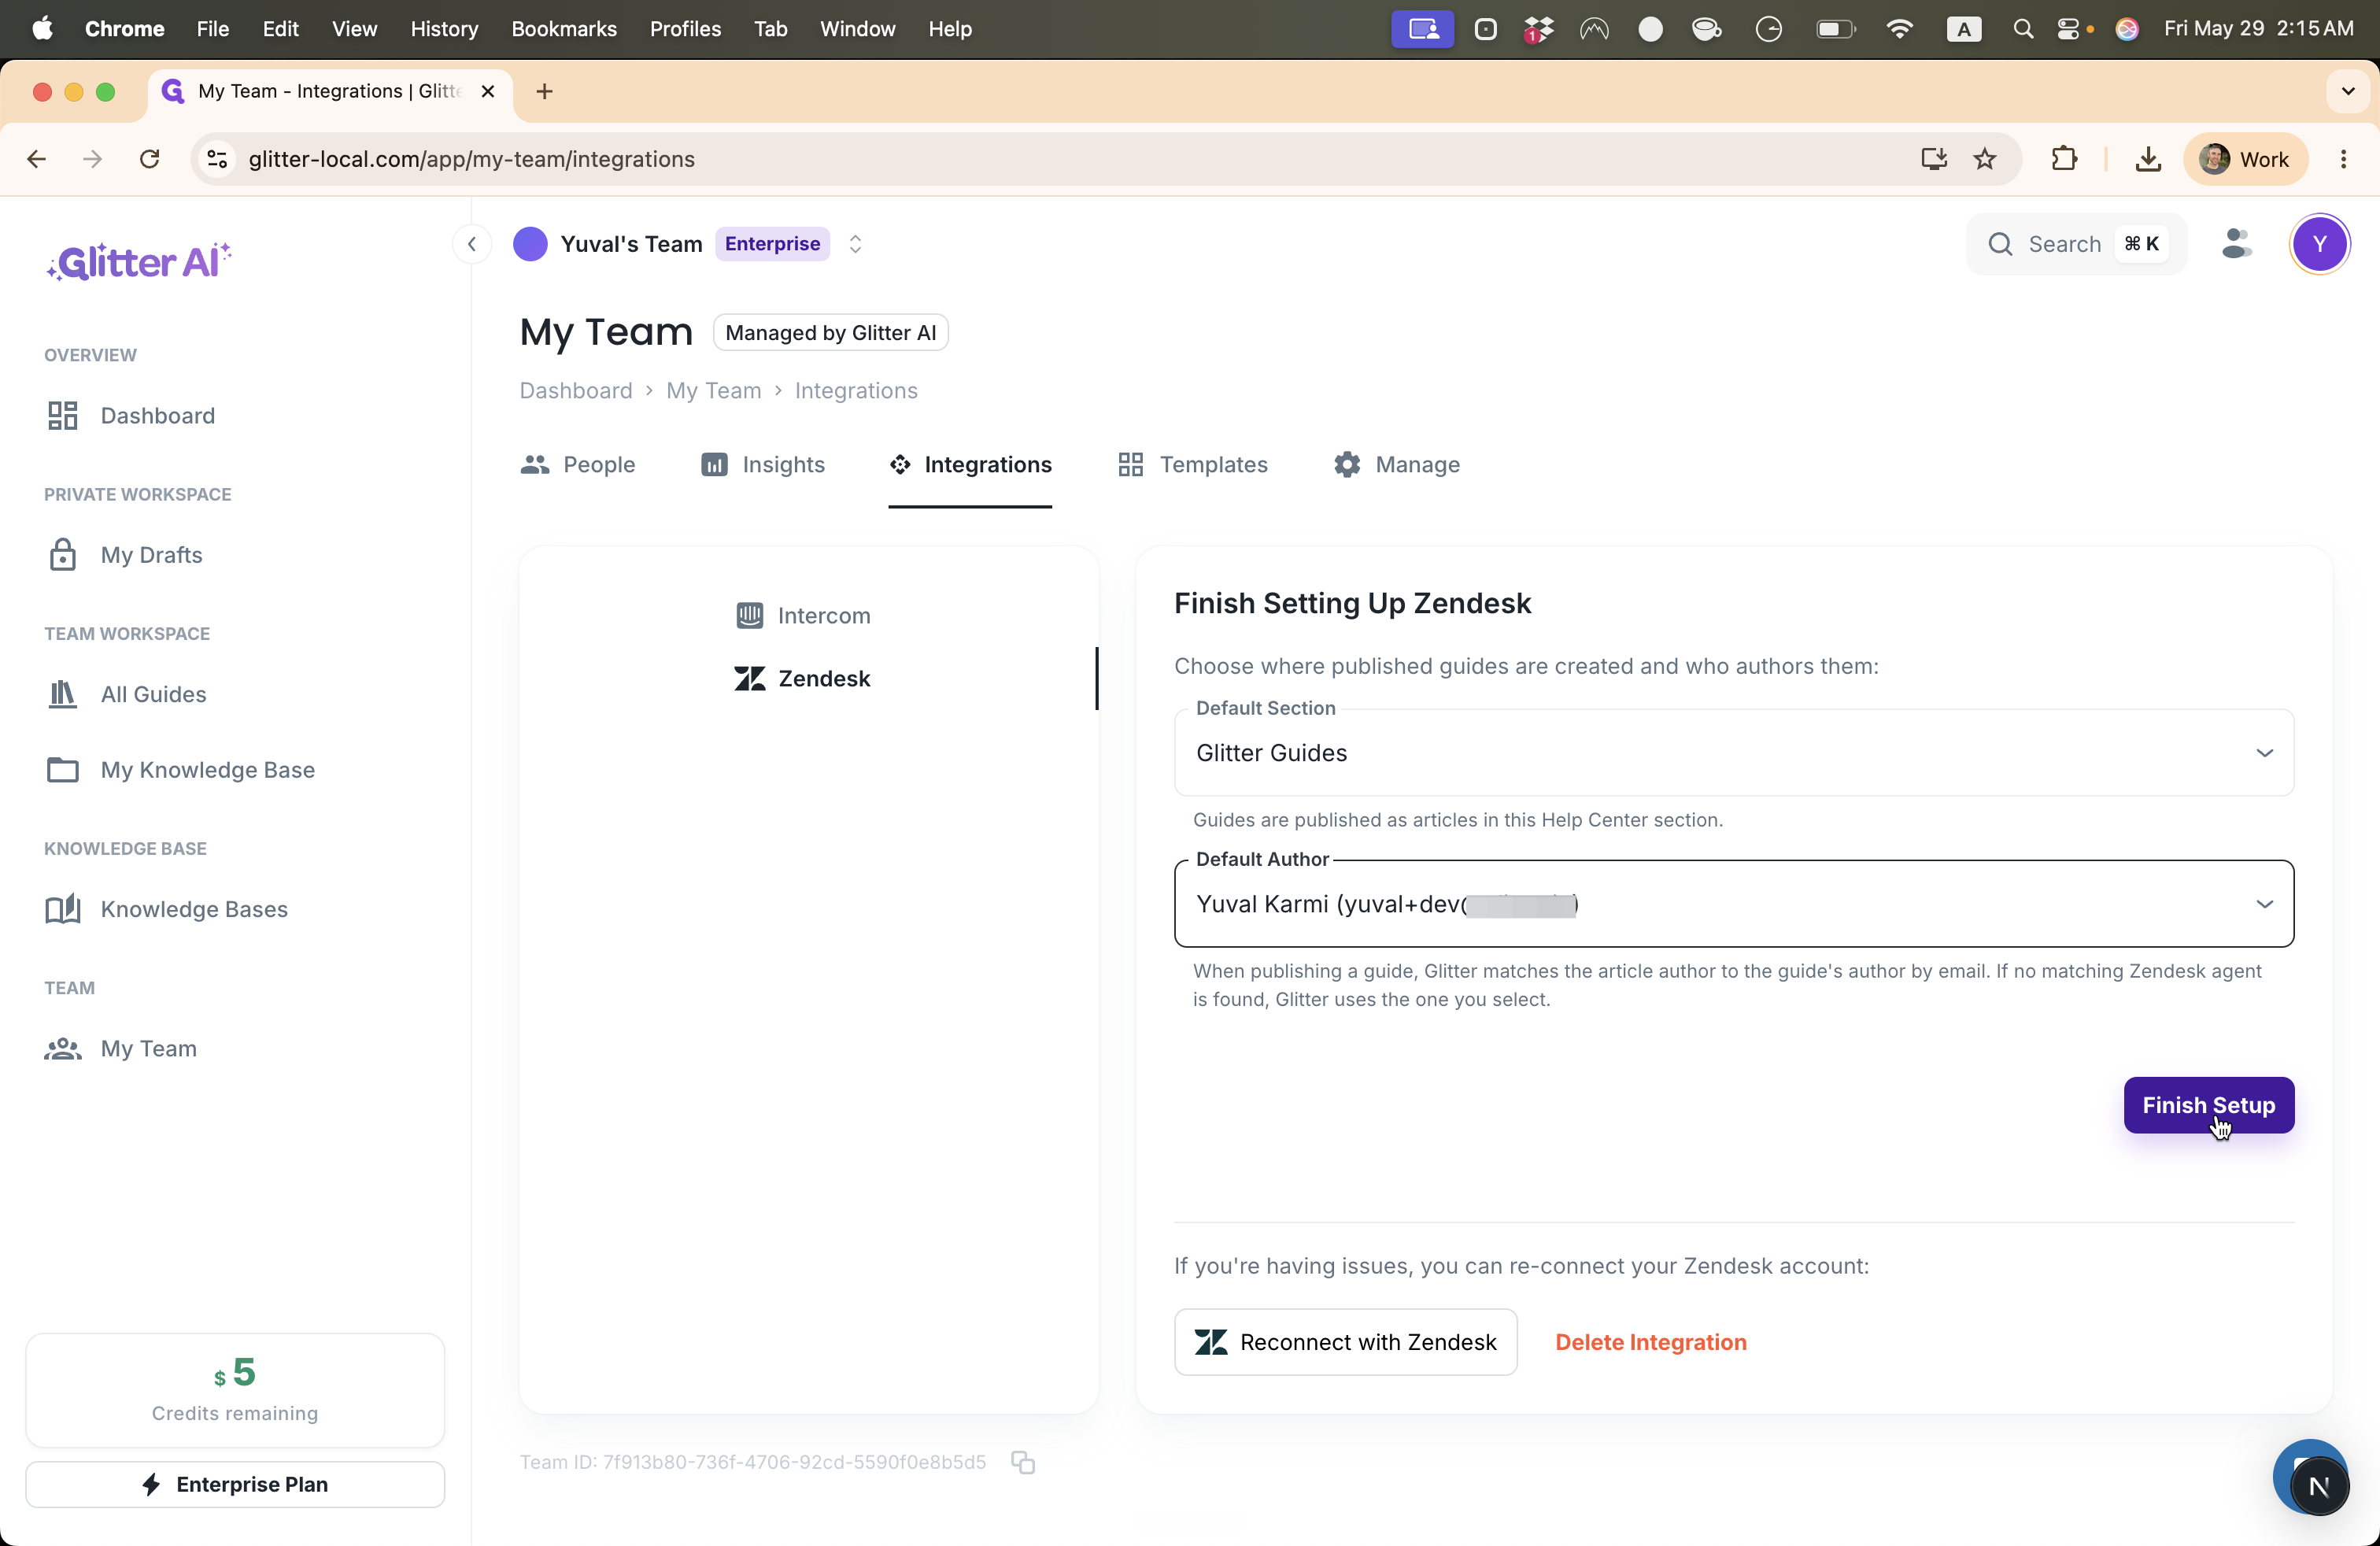2380x1546 pixels.
Task: Open the Apple menu
Action: pyautogui.click(x=42, y=29)
